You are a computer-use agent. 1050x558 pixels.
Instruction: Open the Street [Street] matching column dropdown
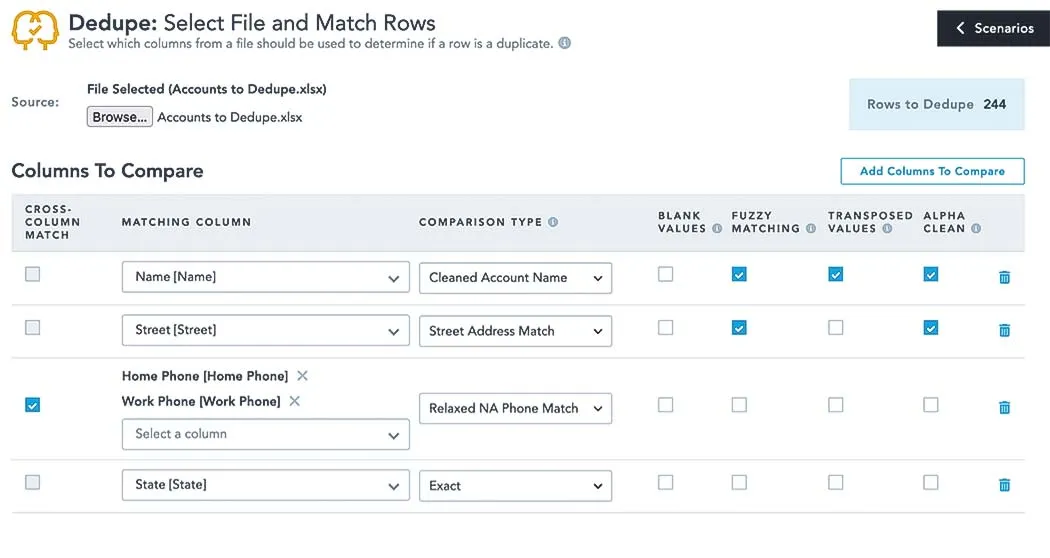pyautogui.click(x=265, y=330)
